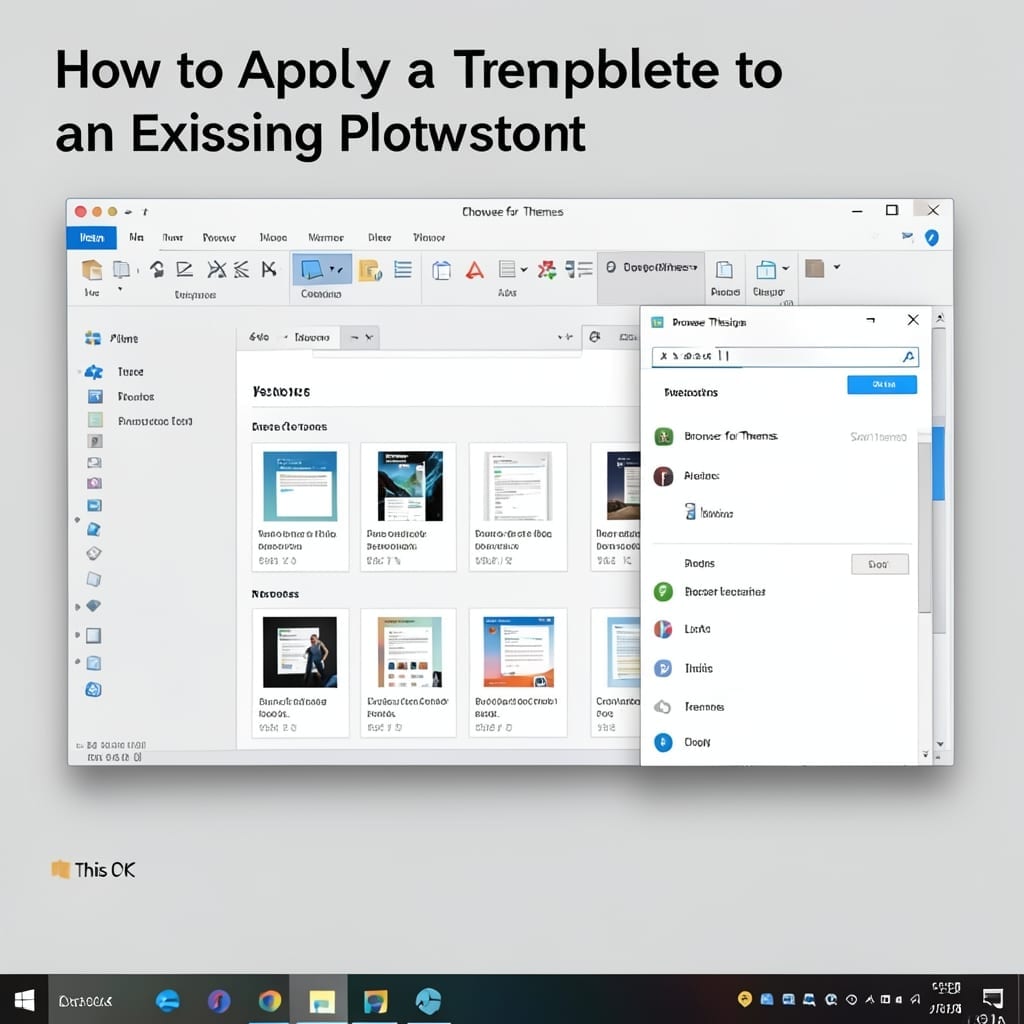The image size is (1024, 1024).
Task: Click the refresh icon right of the breadcrumb bar
Action: 594,337
